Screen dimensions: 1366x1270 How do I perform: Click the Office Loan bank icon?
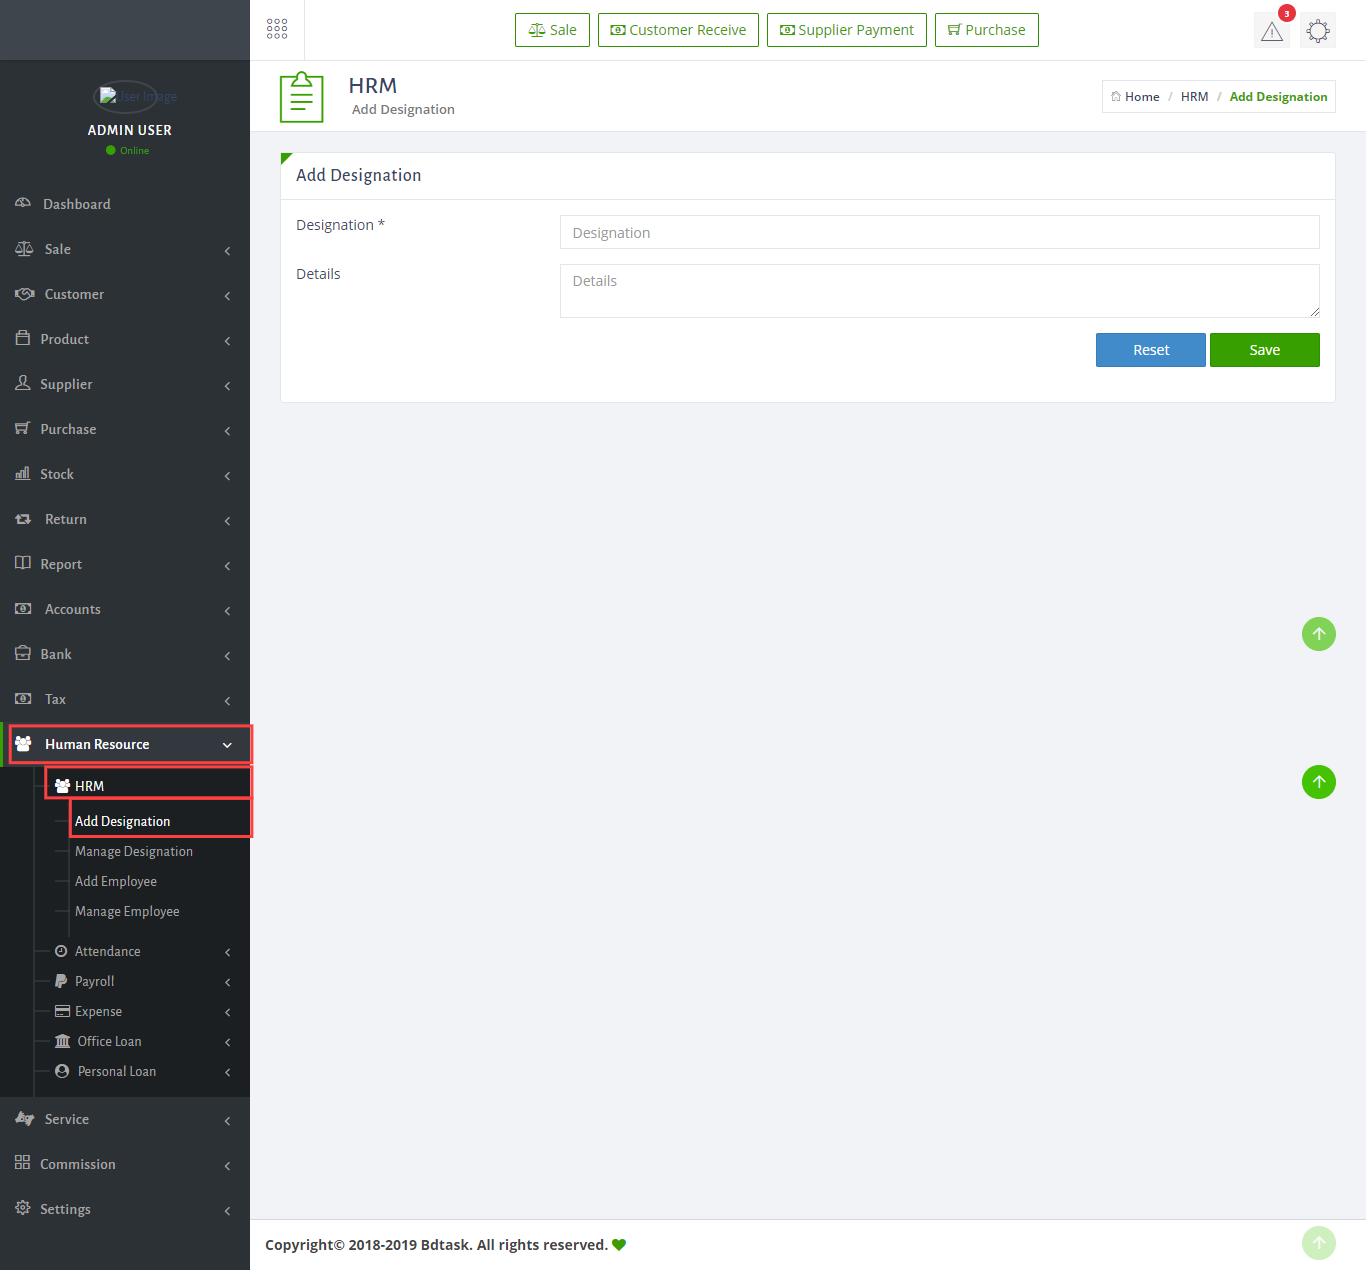pyautogui.click(x=62, y=1041)
